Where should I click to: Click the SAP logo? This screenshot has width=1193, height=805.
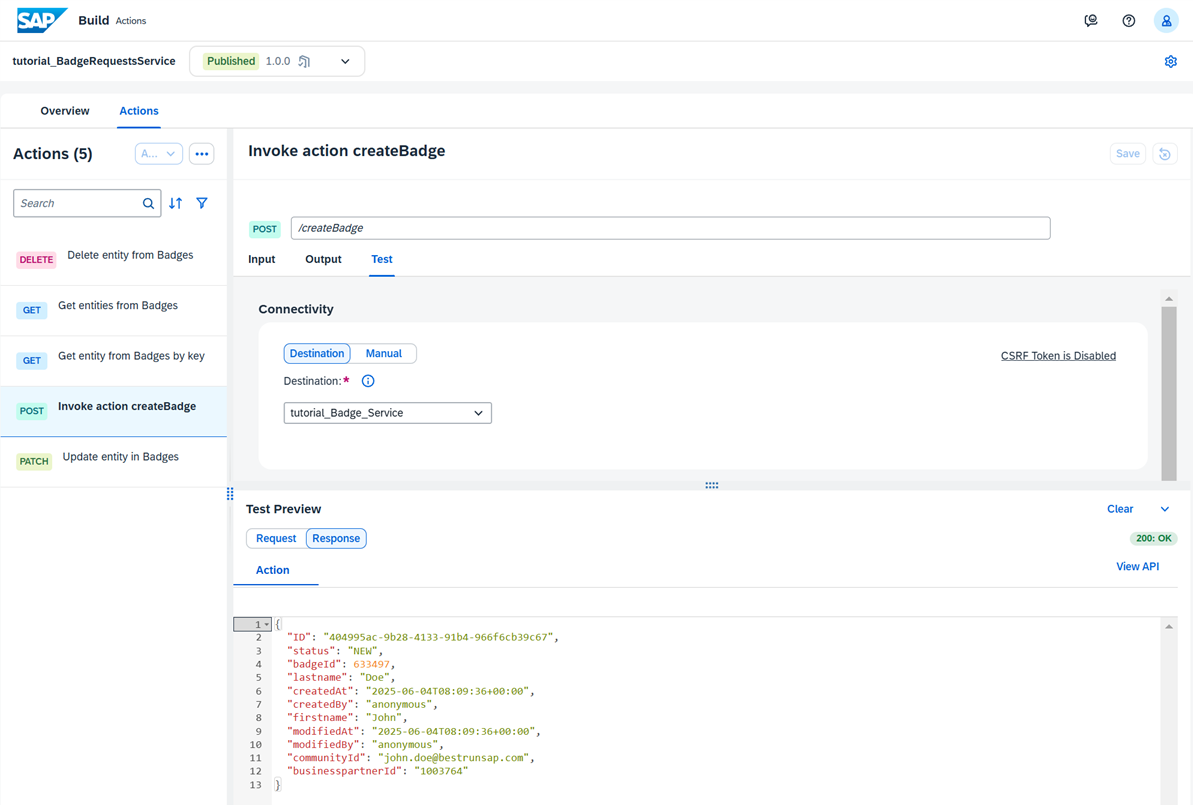tap(42, 21)
